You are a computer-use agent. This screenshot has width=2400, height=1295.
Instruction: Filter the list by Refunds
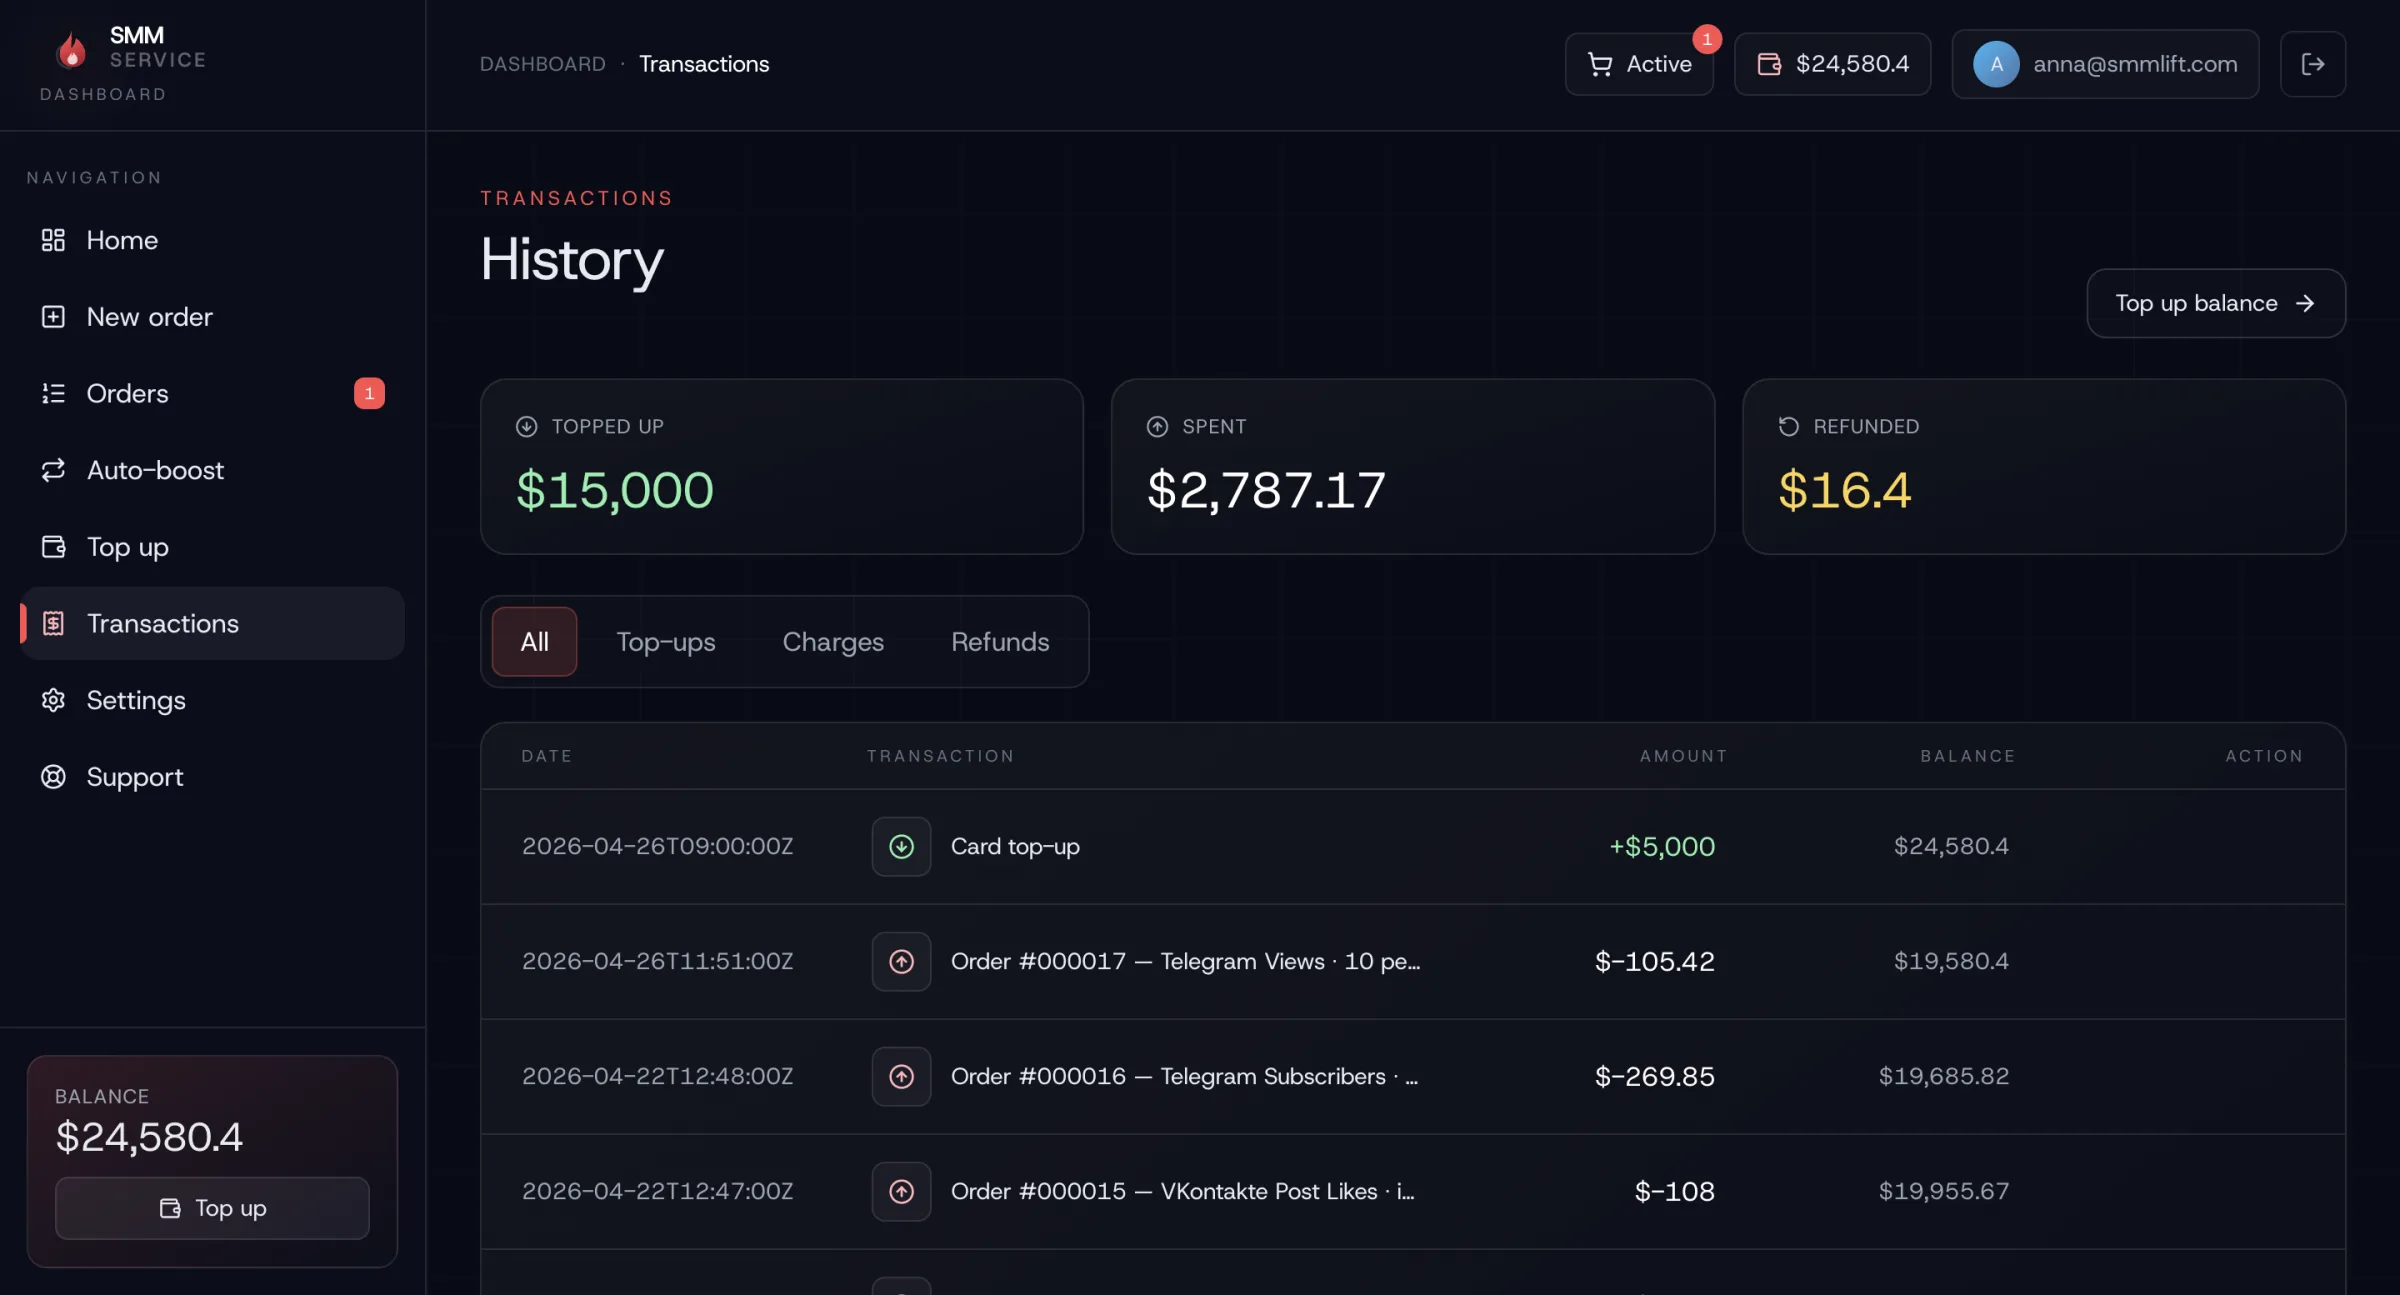1000,642
